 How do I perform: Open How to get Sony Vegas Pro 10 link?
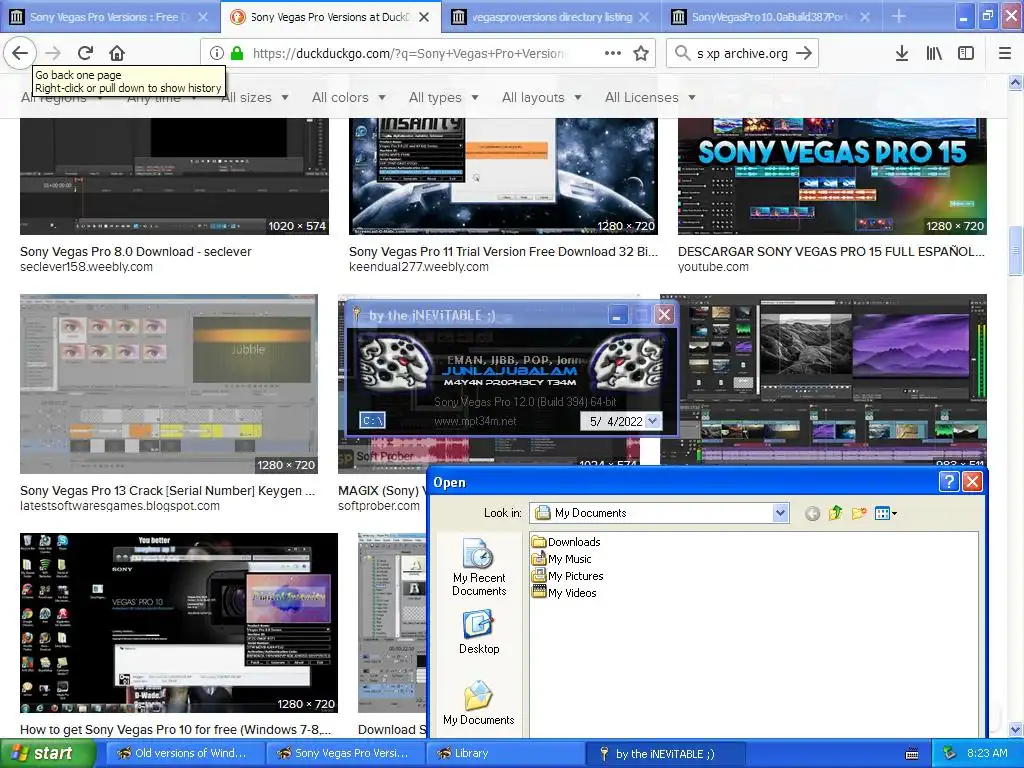[175, 729]
